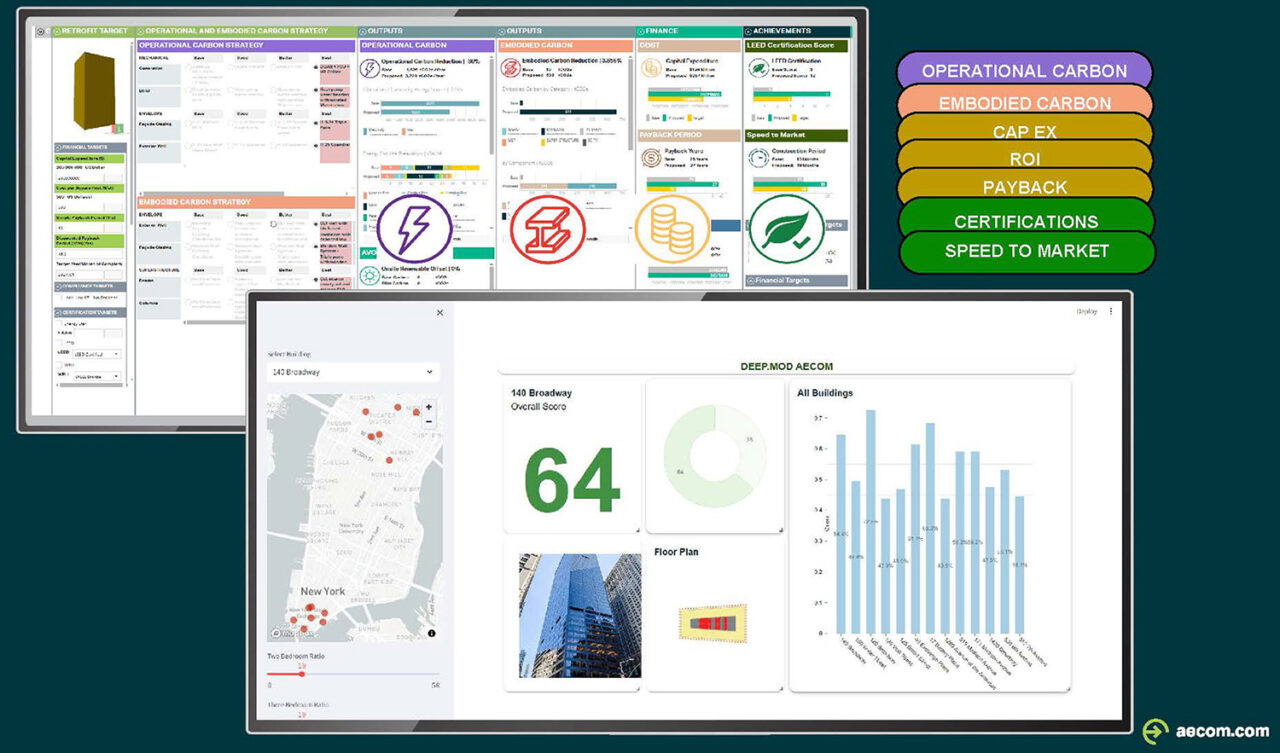This screenshot has width=1280, height=753.
Task: Click the map zoom in button
Action: click(428, 408)
